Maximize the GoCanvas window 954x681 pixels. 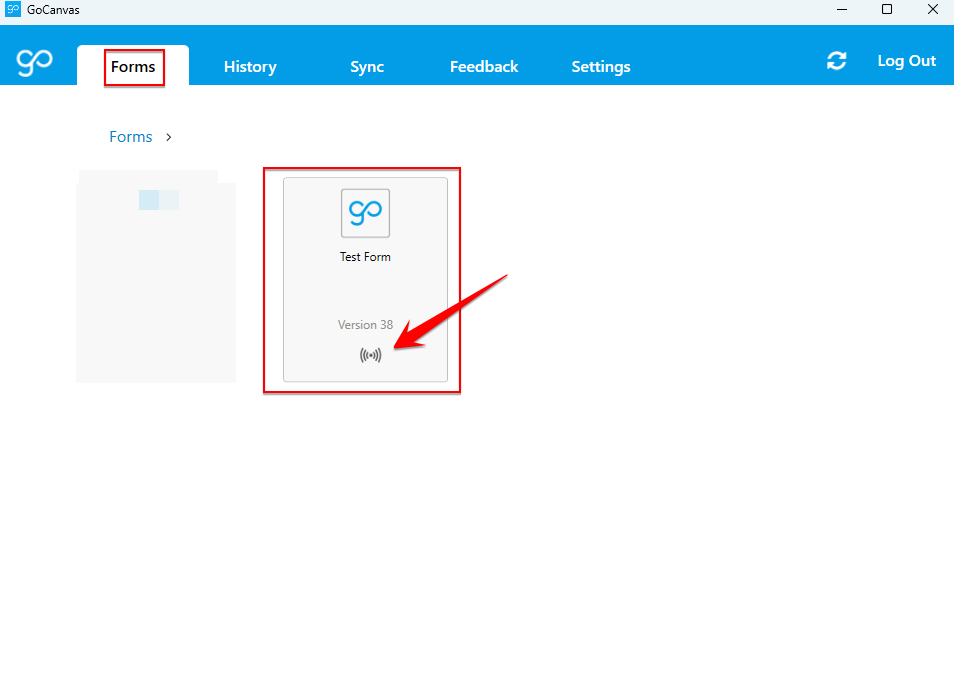click(887, 10)
